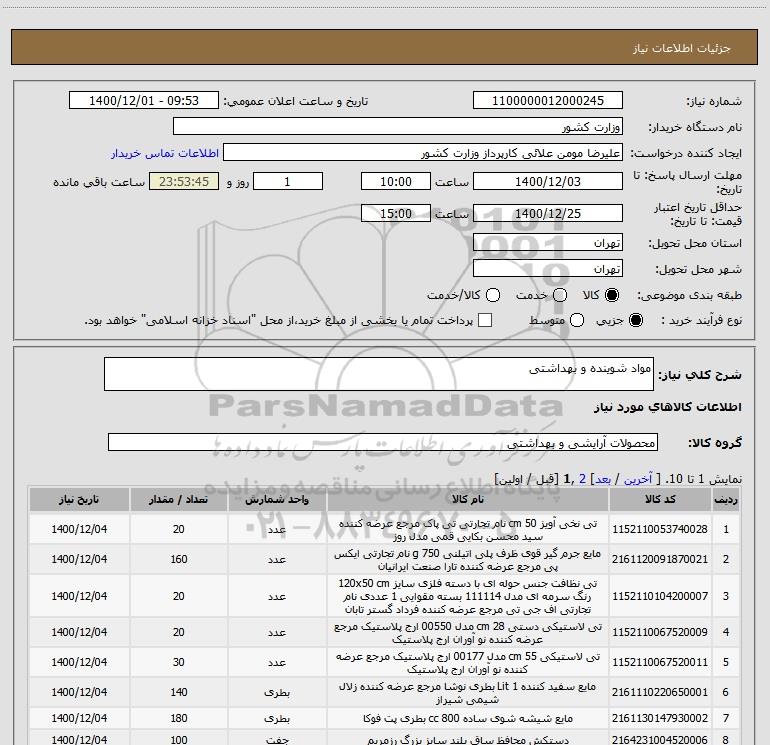The image size is (770, 745).
Task: Click the validity time field 15:00
Action: [396, 213]
